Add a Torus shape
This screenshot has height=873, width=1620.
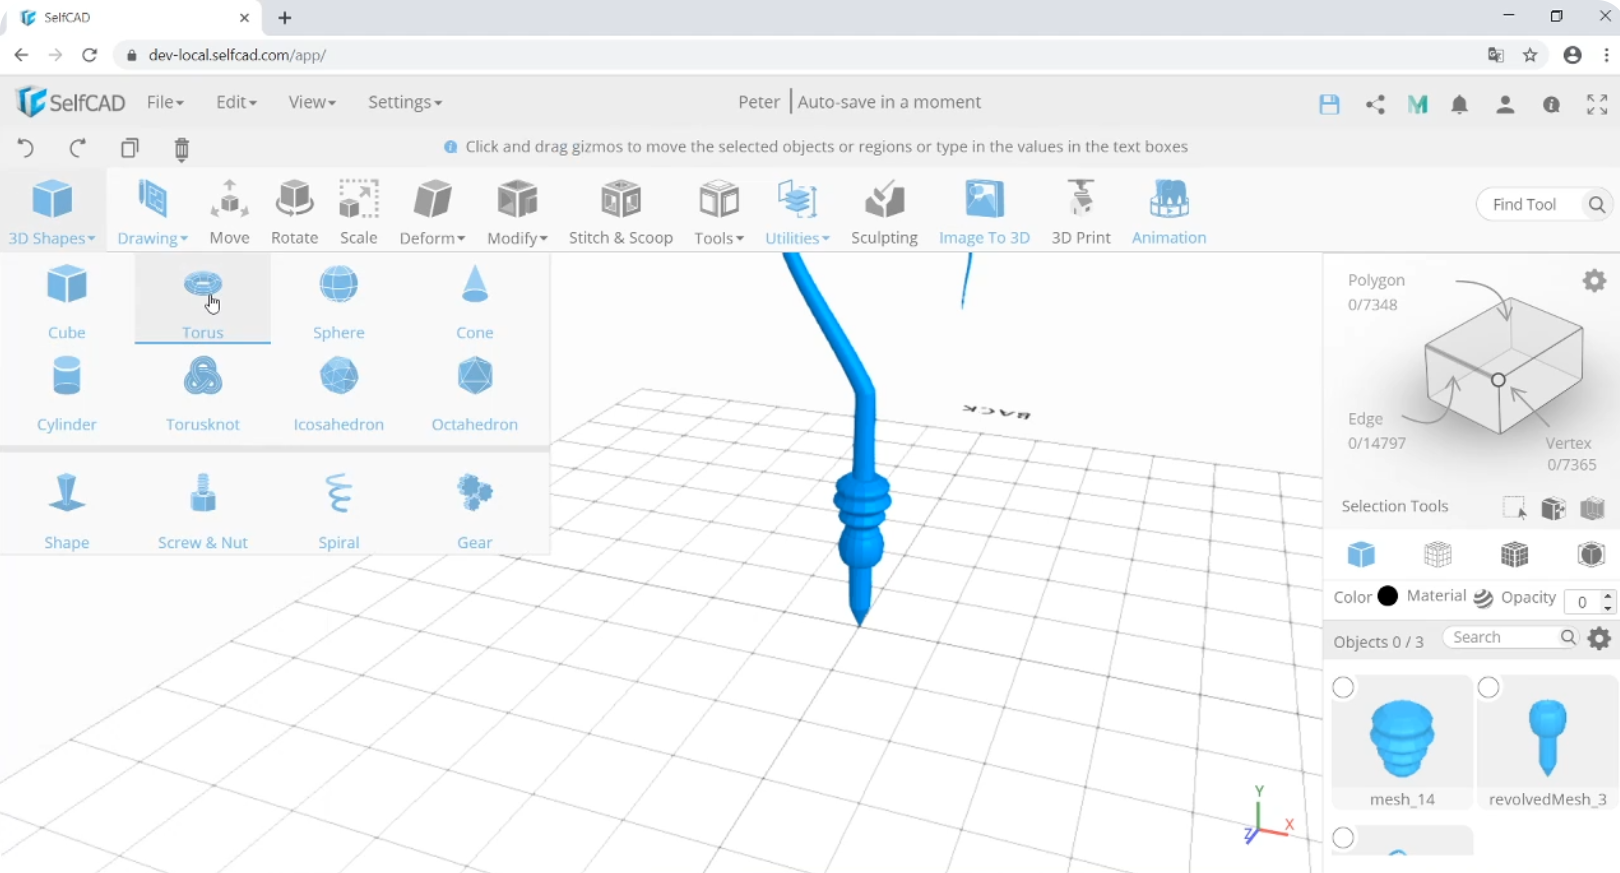tap(203, 300)
